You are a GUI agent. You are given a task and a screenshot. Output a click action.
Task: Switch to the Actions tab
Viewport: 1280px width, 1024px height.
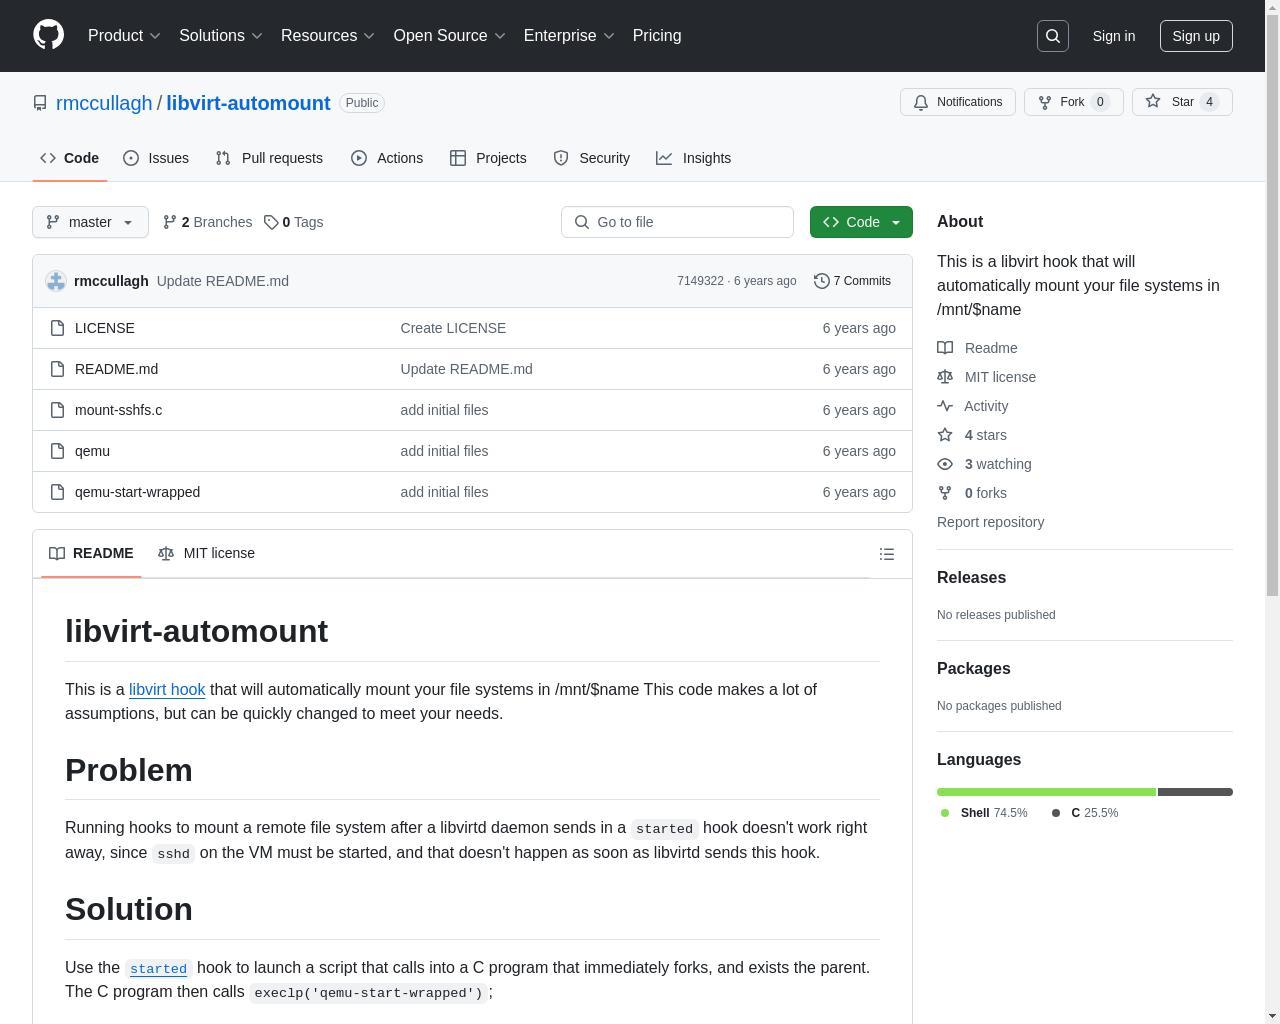point(387,158)
